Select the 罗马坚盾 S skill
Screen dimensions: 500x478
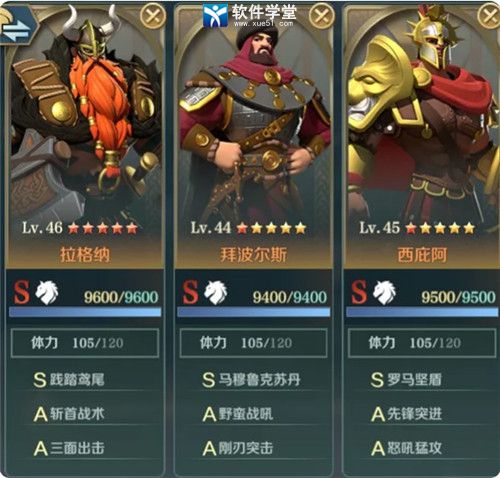point(406,380)
